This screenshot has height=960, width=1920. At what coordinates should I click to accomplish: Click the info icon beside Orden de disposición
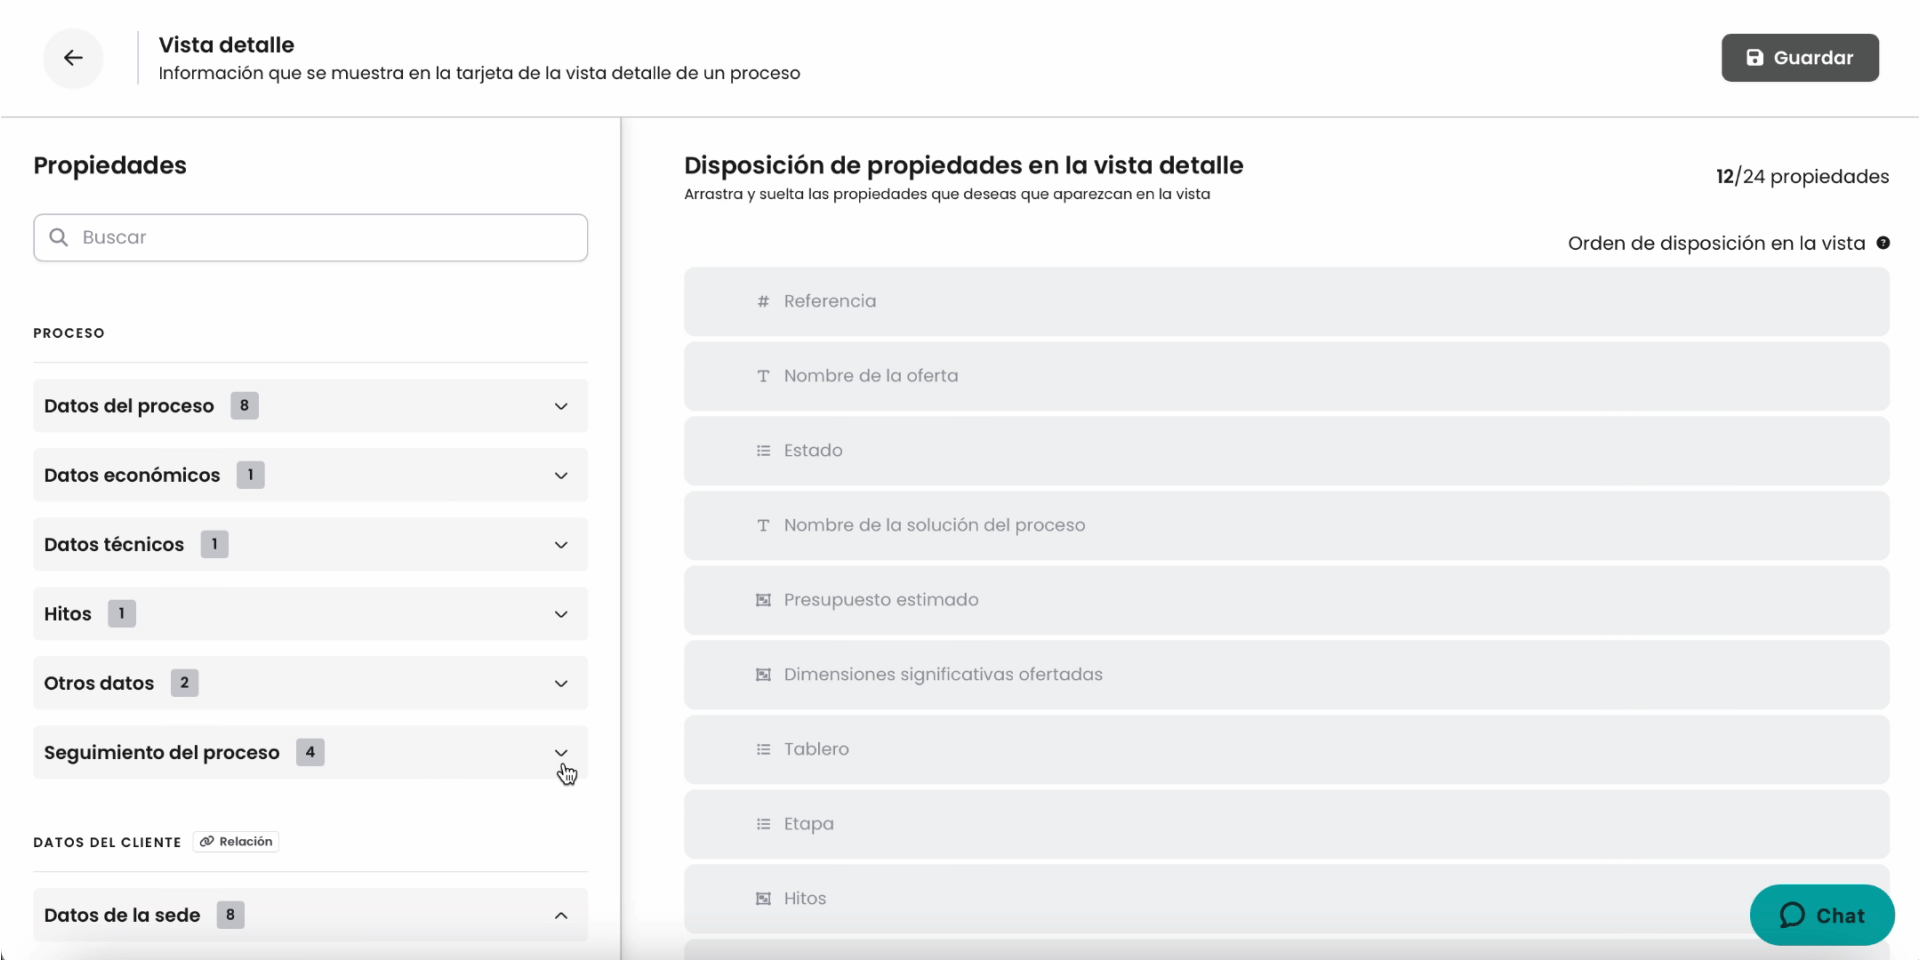click(x=1883, y=243)
